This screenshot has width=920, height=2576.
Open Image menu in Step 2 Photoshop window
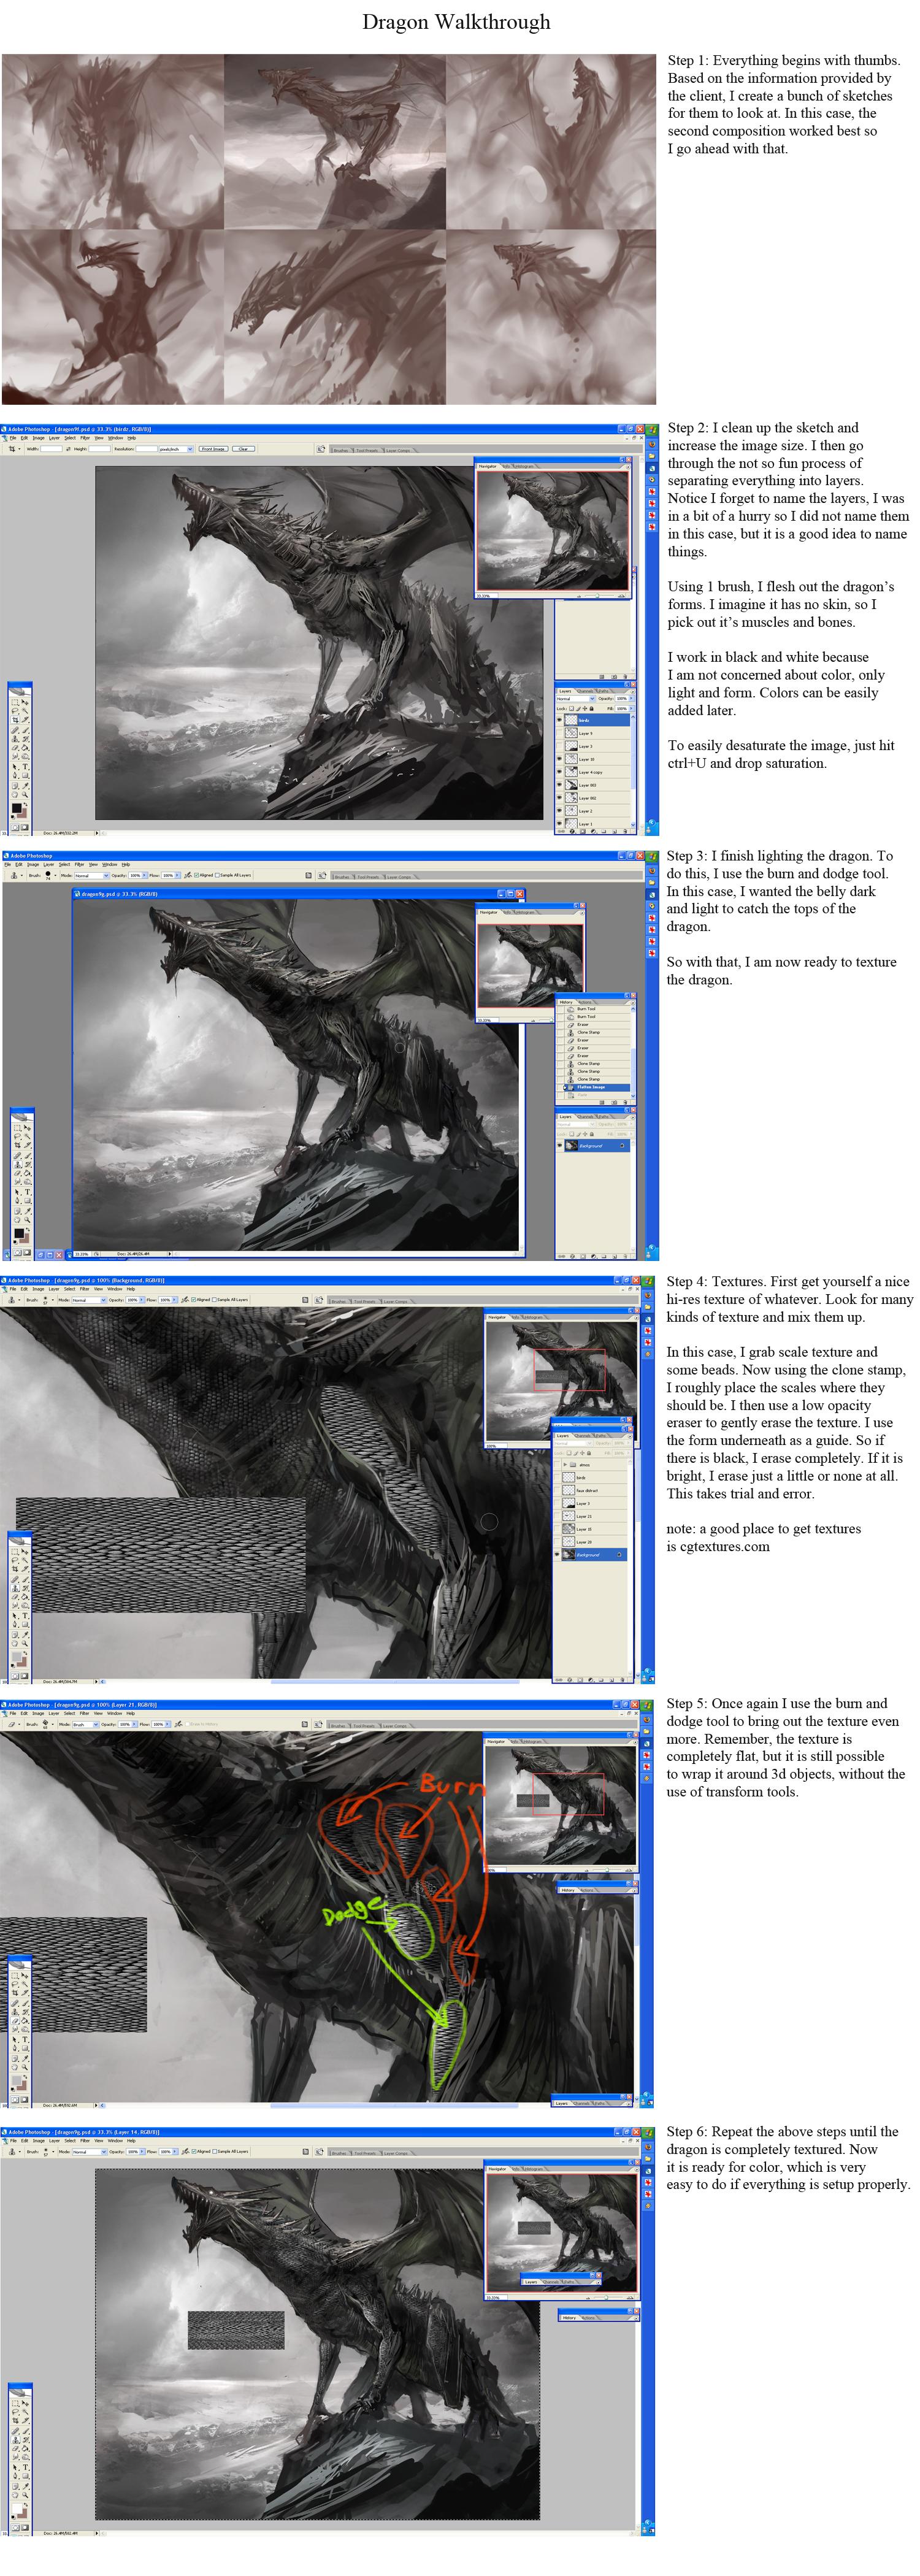(x=38, y=439)
